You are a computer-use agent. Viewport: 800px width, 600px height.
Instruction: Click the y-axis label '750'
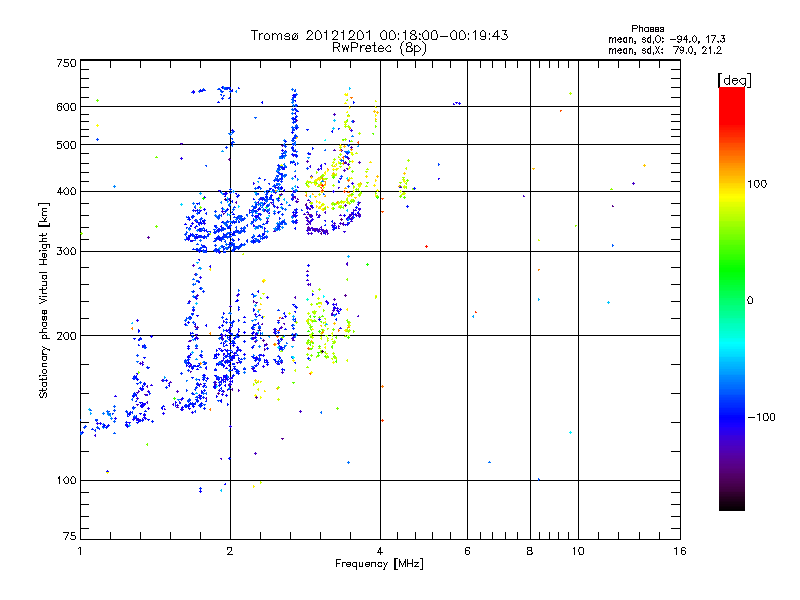[66, 63]
